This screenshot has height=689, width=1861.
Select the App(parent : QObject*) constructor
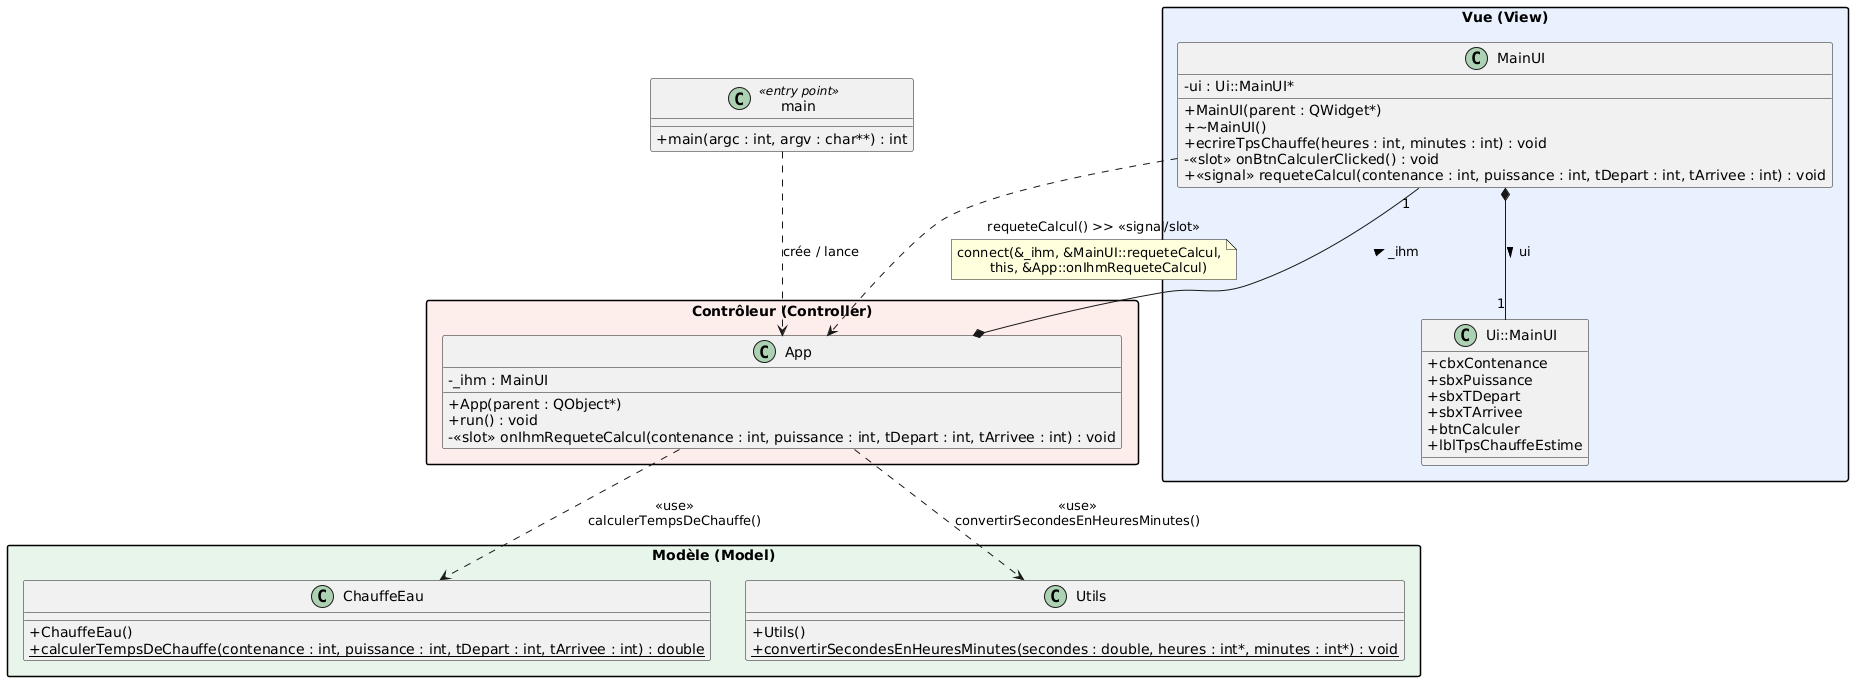coord(535,404)
